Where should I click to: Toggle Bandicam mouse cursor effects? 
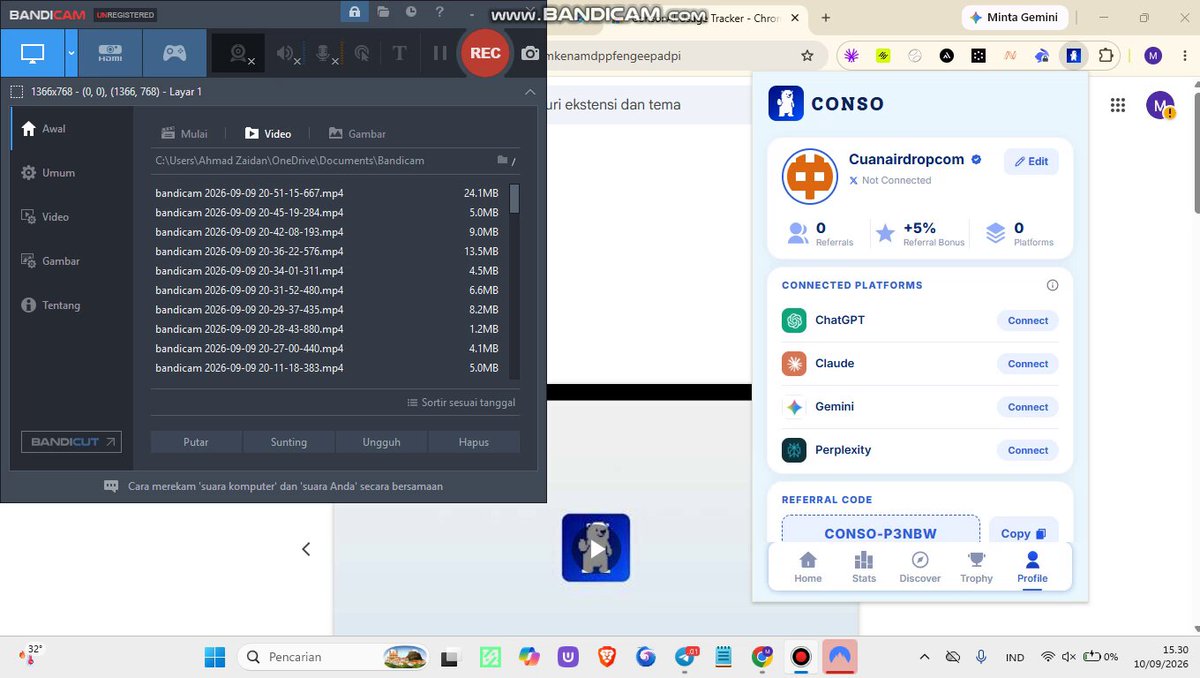tap(361, 54)
